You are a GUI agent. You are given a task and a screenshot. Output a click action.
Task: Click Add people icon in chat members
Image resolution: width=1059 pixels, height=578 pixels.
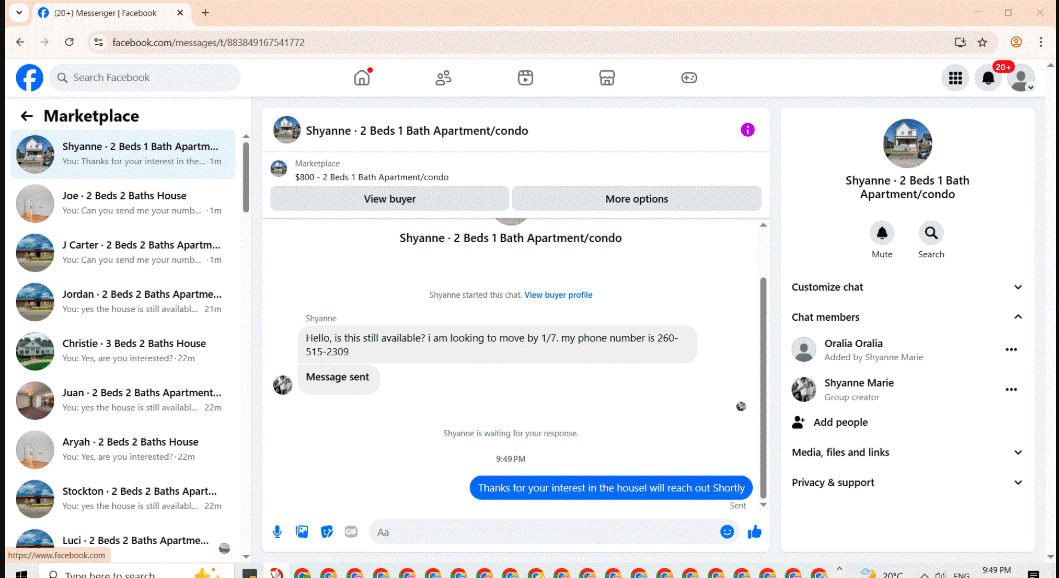(x=798, y=423)
